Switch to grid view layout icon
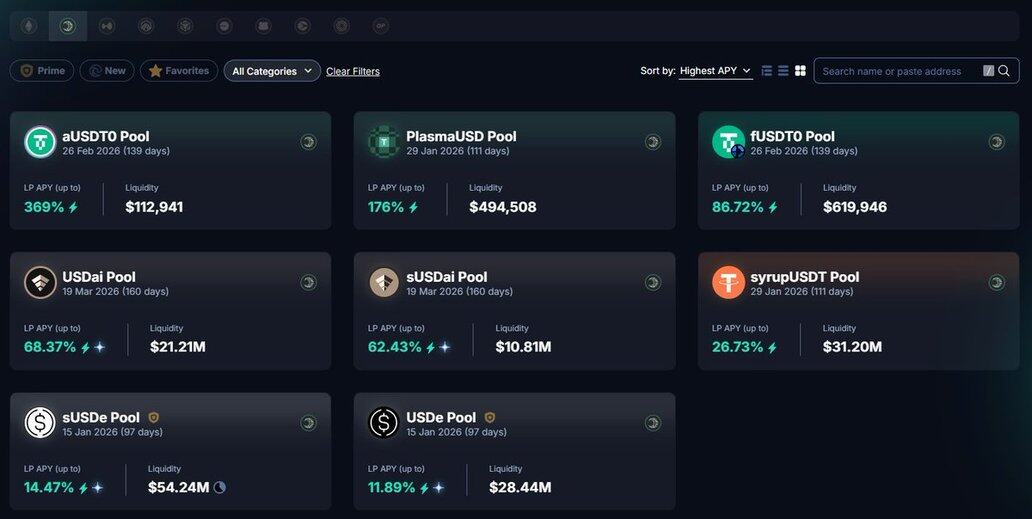Image resolution: width=1032 pixels, height=519 pixels. tap(800, 71)
